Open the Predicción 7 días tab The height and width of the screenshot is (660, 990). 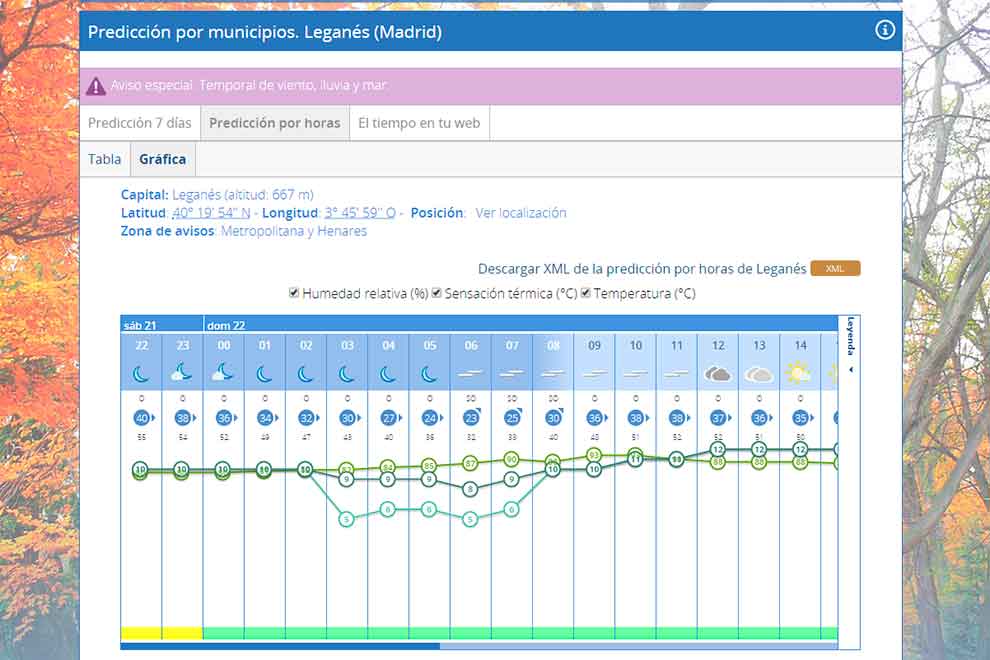pos(139,124)
